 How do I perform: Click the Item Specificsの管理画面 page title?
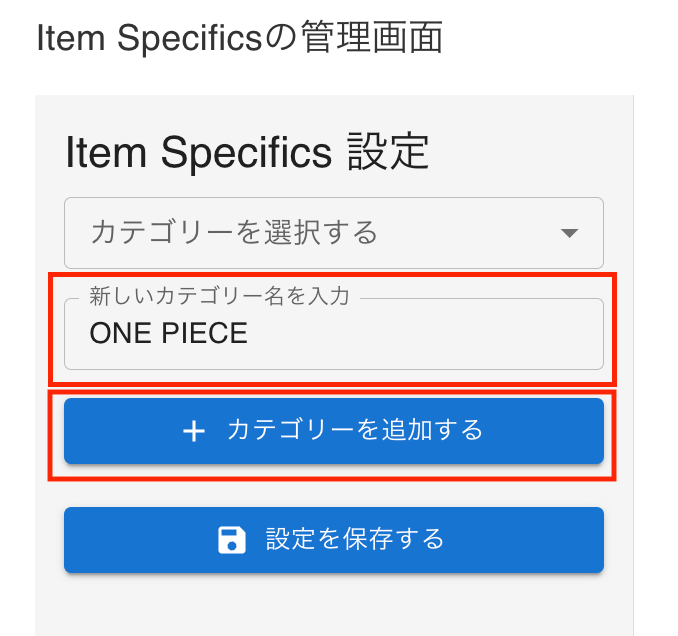point(239,39)
